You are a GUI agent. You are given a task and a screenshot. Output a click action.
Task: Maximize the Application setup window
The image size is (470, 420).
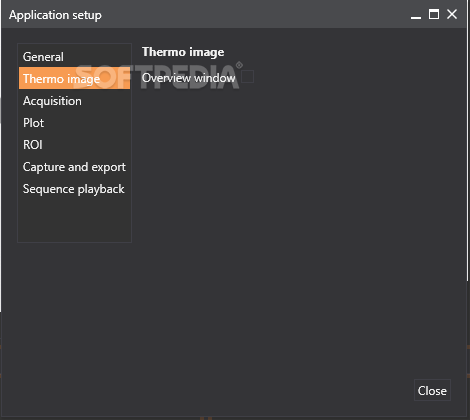point(434,14)
